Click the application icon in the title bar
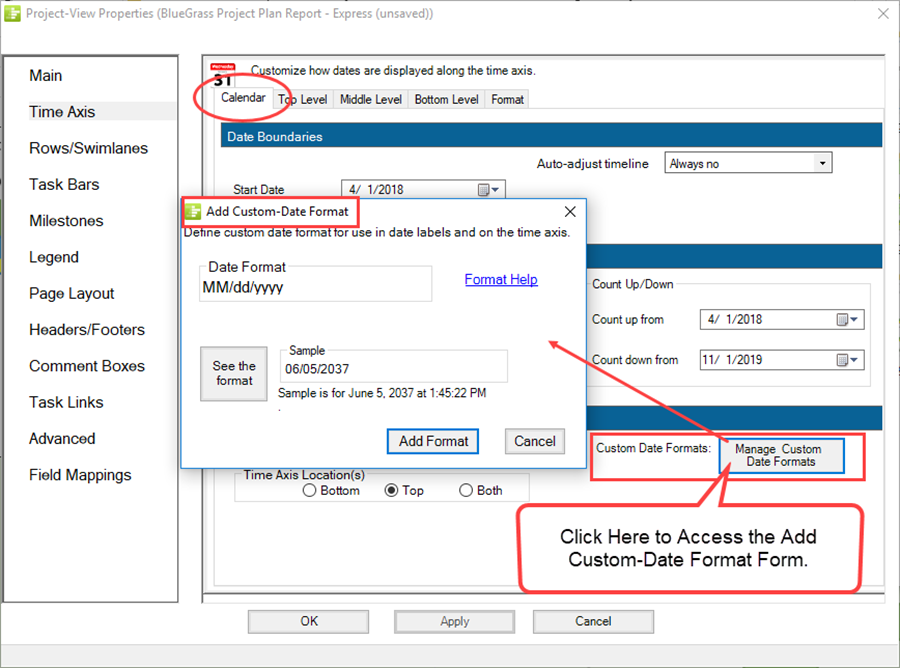900x668 pixels. pyautogui.click(x=13, y=13)
